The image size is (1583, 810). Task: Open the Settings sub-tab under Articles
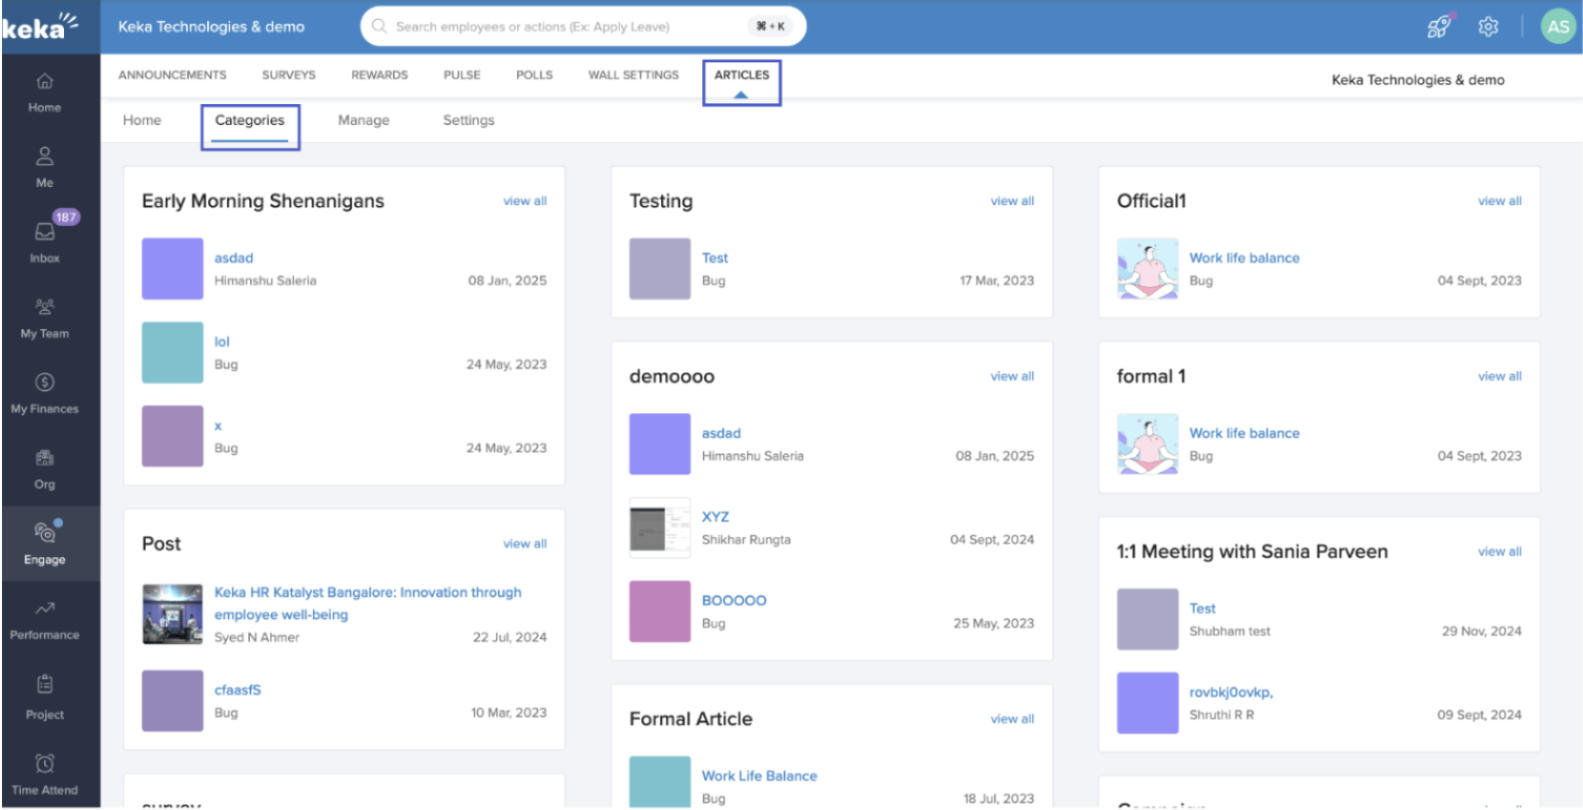468,120
